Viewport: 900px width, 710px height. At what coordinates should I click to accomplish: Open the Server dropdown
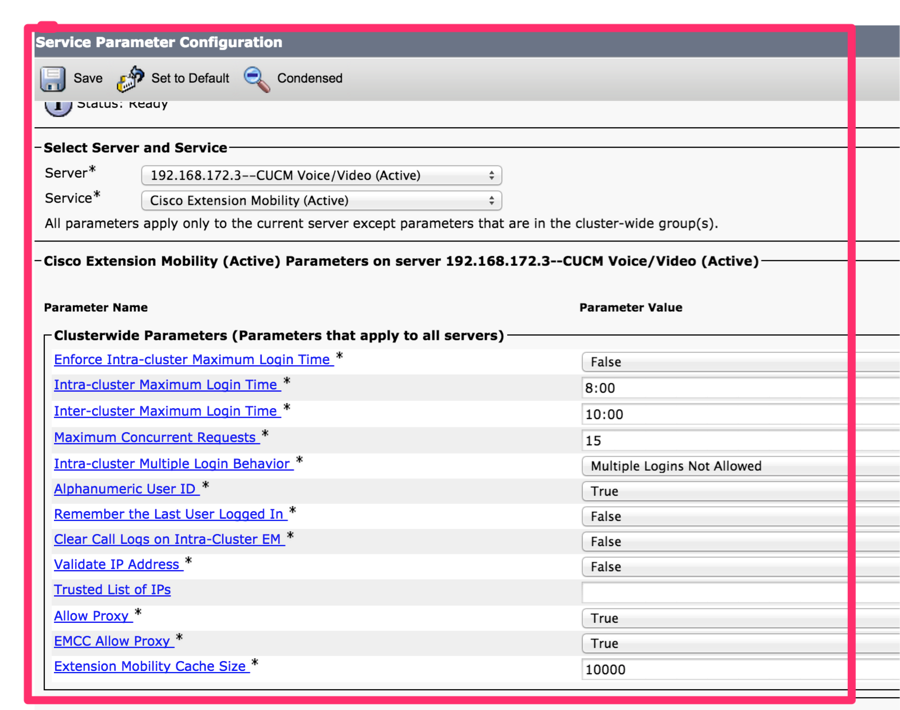pos(321,175)
